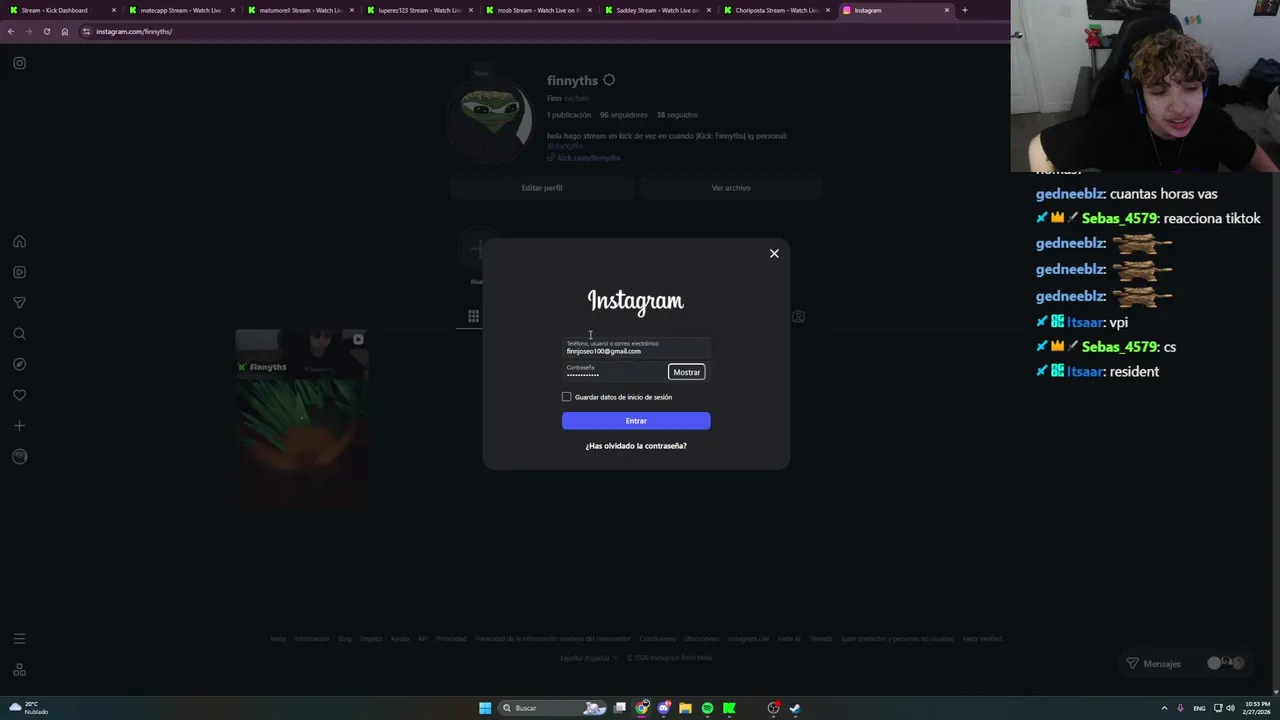
Task: Open the Kick app from taskbar
Action: pos(729,708)
